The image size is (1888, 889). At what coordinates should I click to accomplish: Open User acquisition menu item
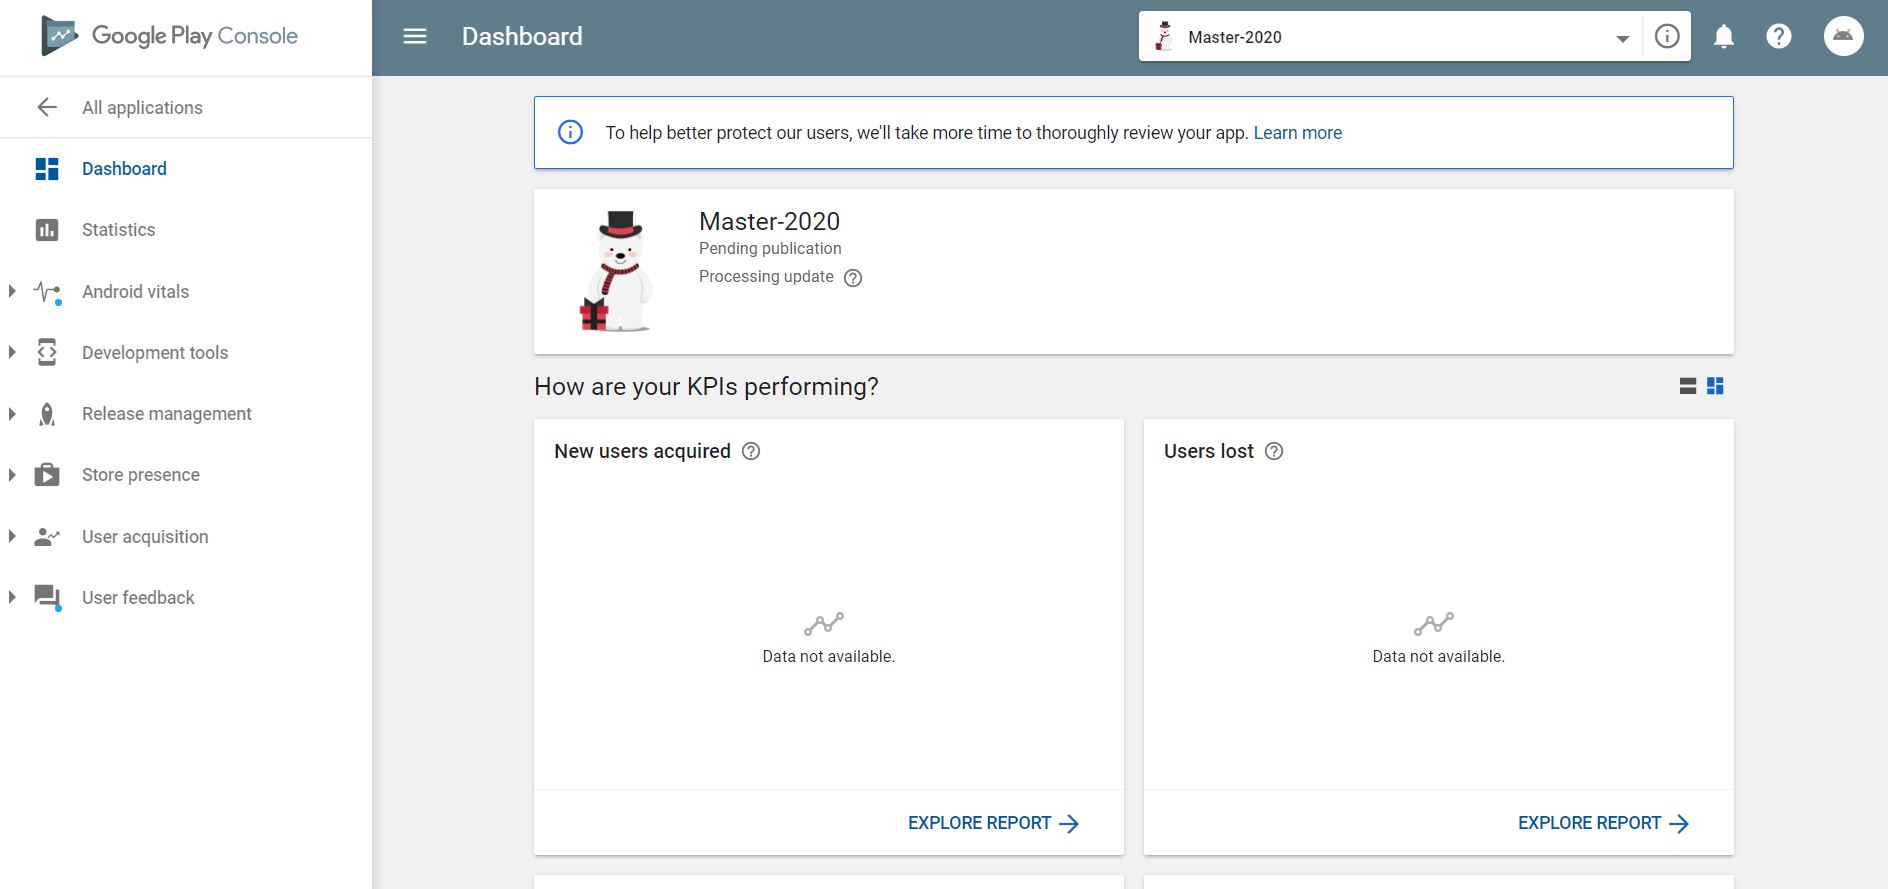pos(145,537)
